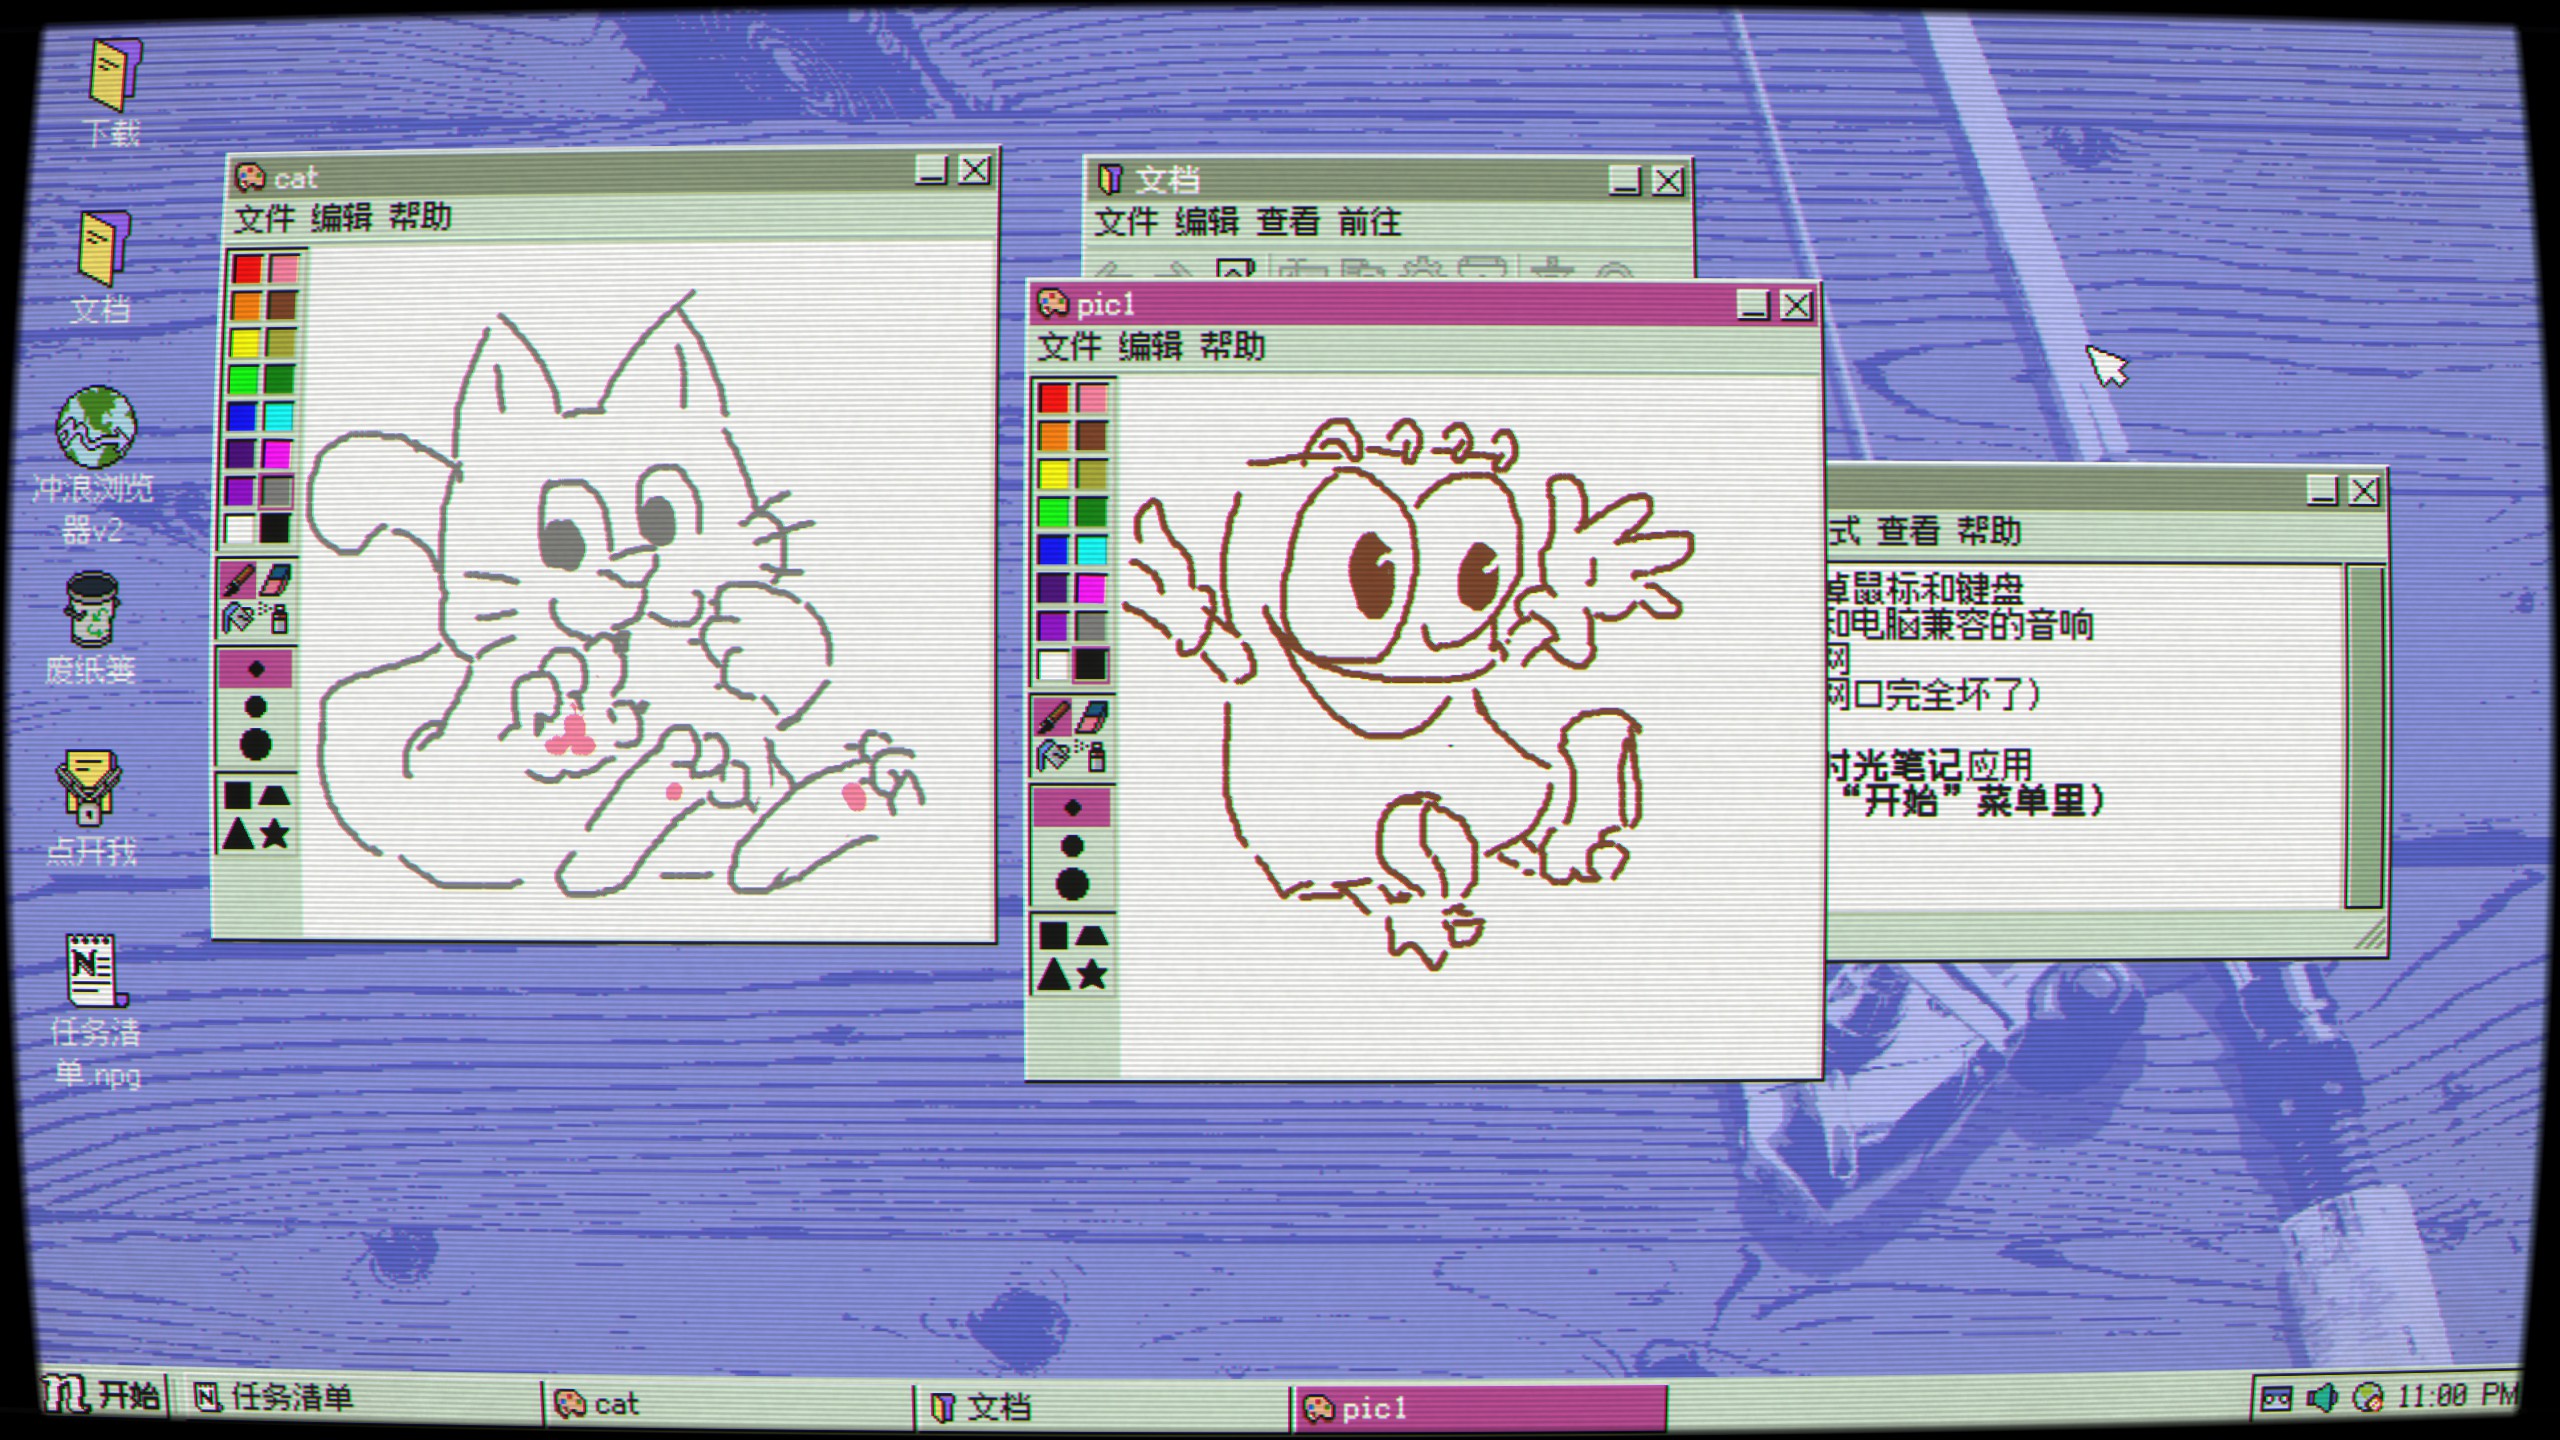Image resolution: width=2560 pixels, height=1440 pixels.
Task: Open the 编辑 menu in pic1 window
Action: 1150,346
